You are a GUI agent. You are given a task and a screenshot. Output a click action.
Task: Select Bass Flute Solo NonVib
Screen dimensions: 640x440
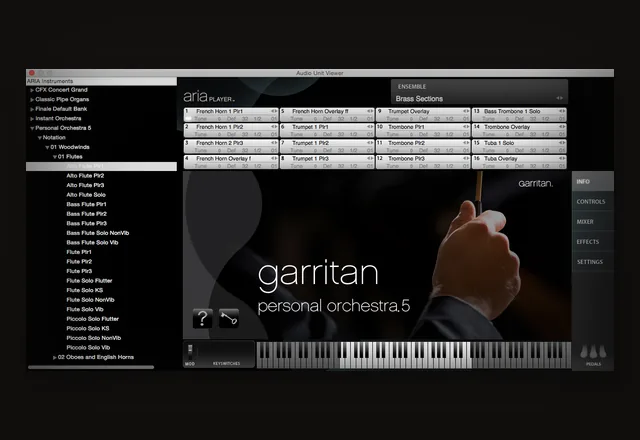click(98, 233)
